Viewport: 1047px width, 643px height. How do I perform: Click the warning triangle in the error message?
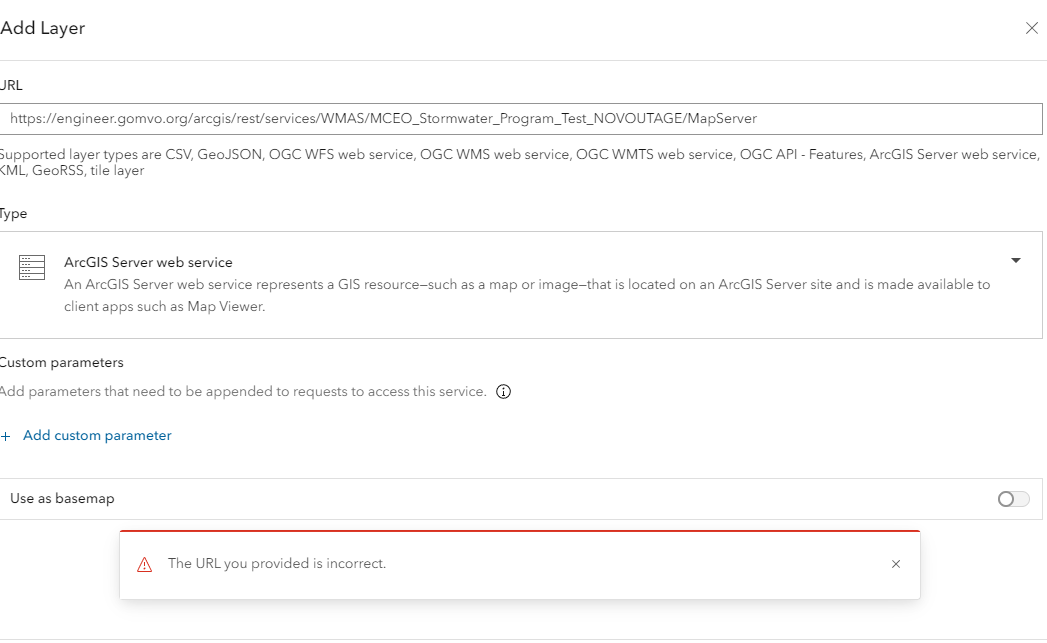(146, 563)
